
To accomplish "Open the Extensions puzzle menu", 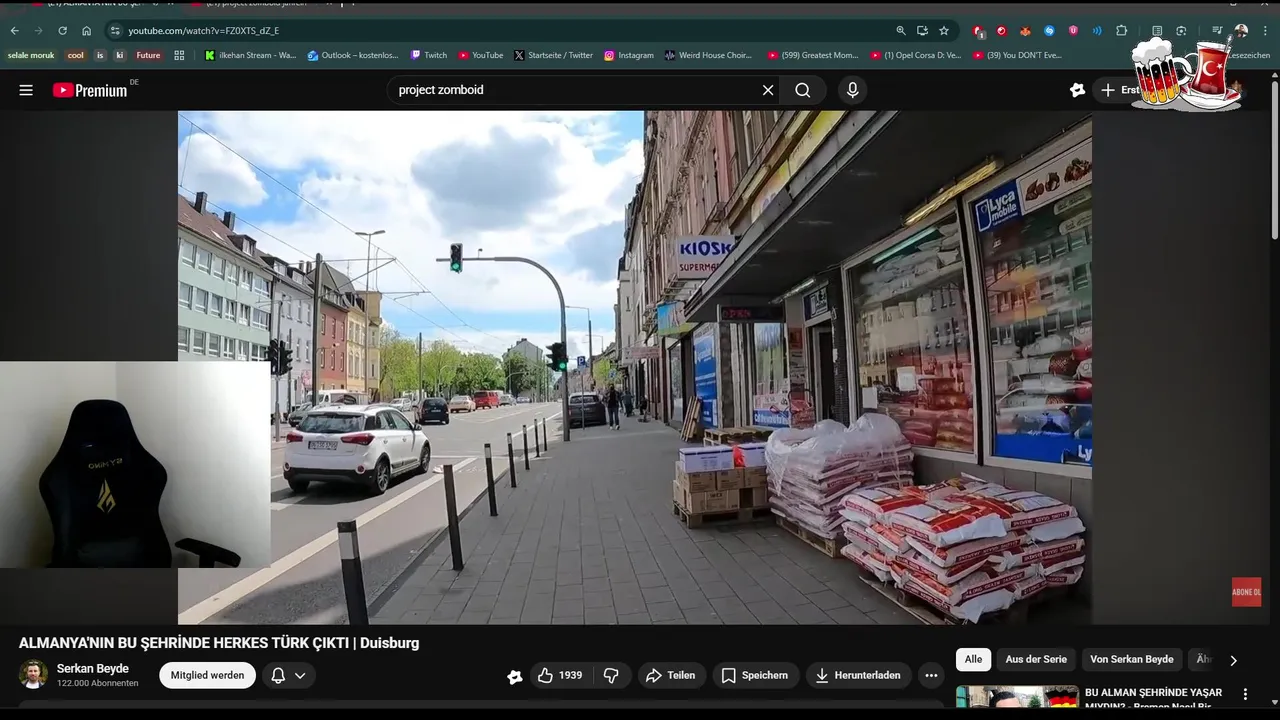I will [x=1121, y=31].
